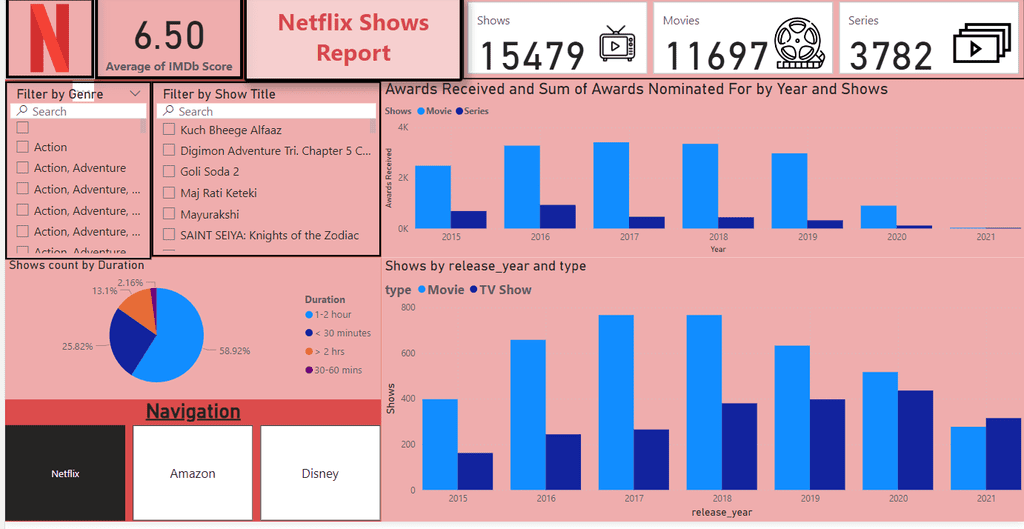
Task: Enable the Mayurakshi checkbox
Action: [x=168, y=214]
